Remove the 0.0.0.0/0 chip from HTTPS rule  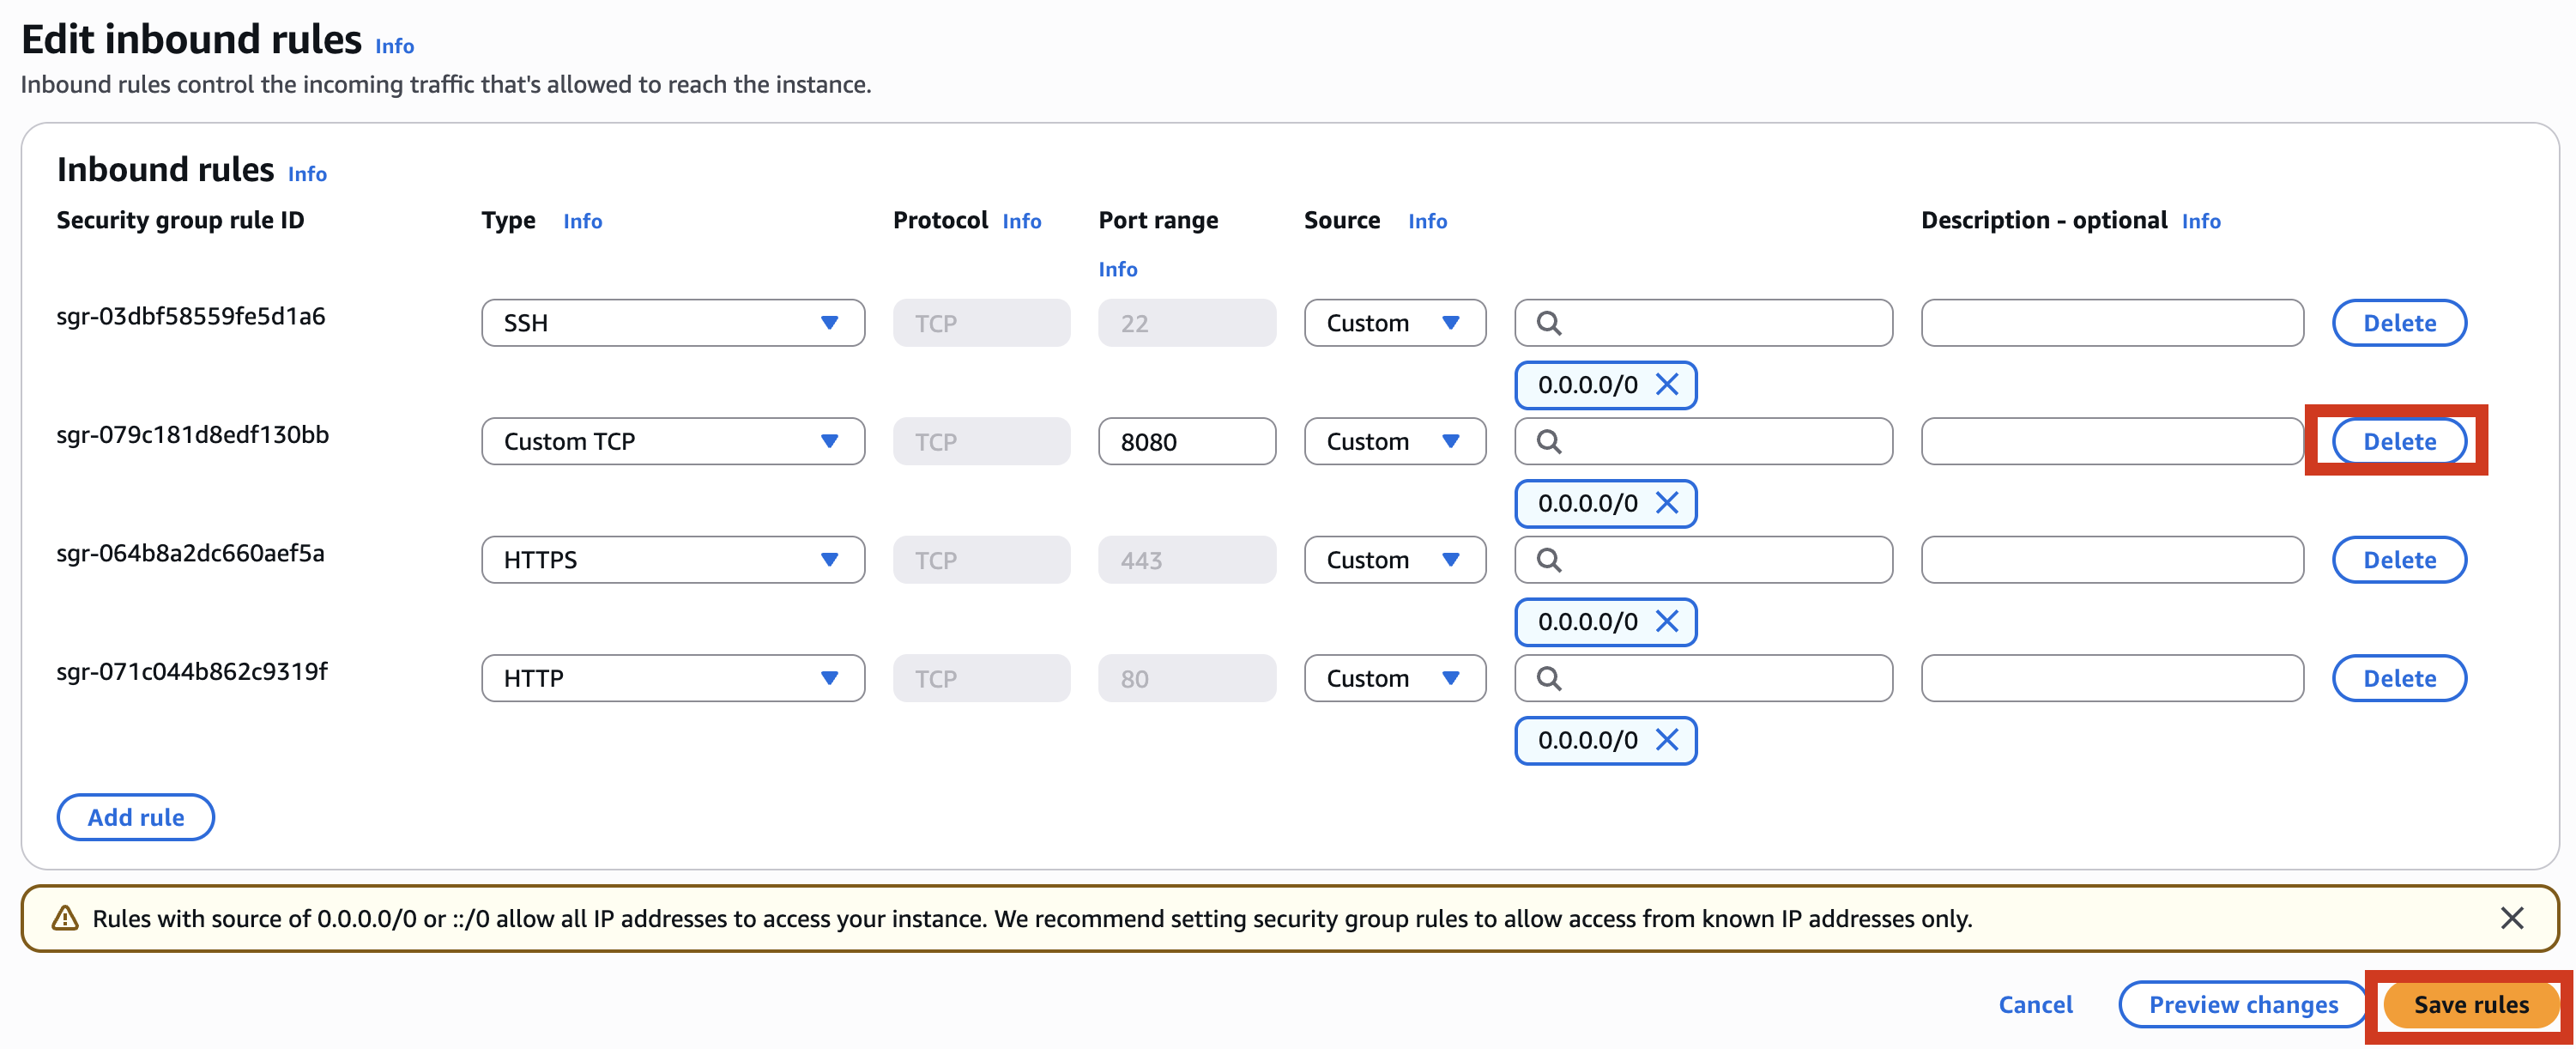pyautogui.click(x=1666, y=622)
